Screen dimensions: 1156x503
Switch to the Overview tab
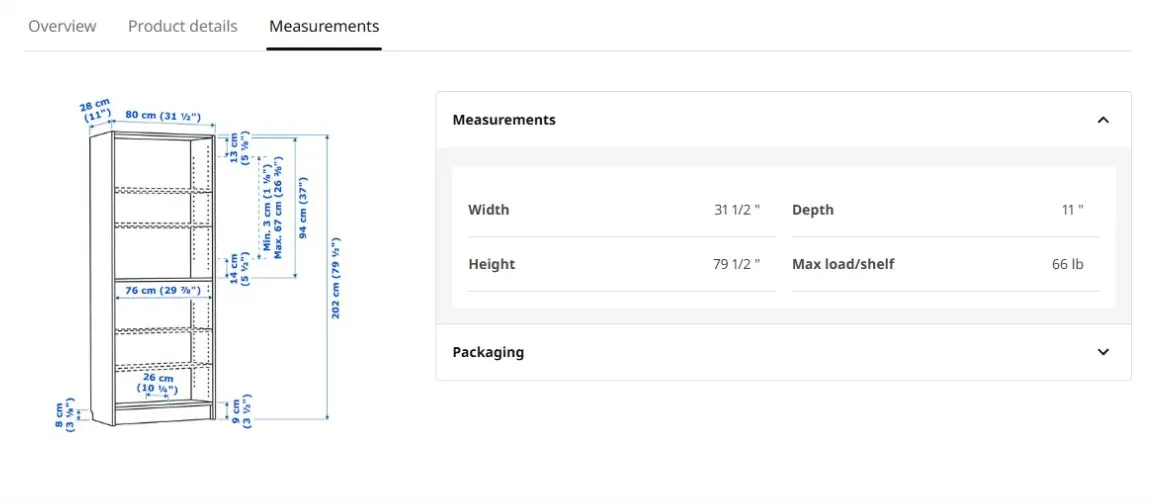(62, 27)
